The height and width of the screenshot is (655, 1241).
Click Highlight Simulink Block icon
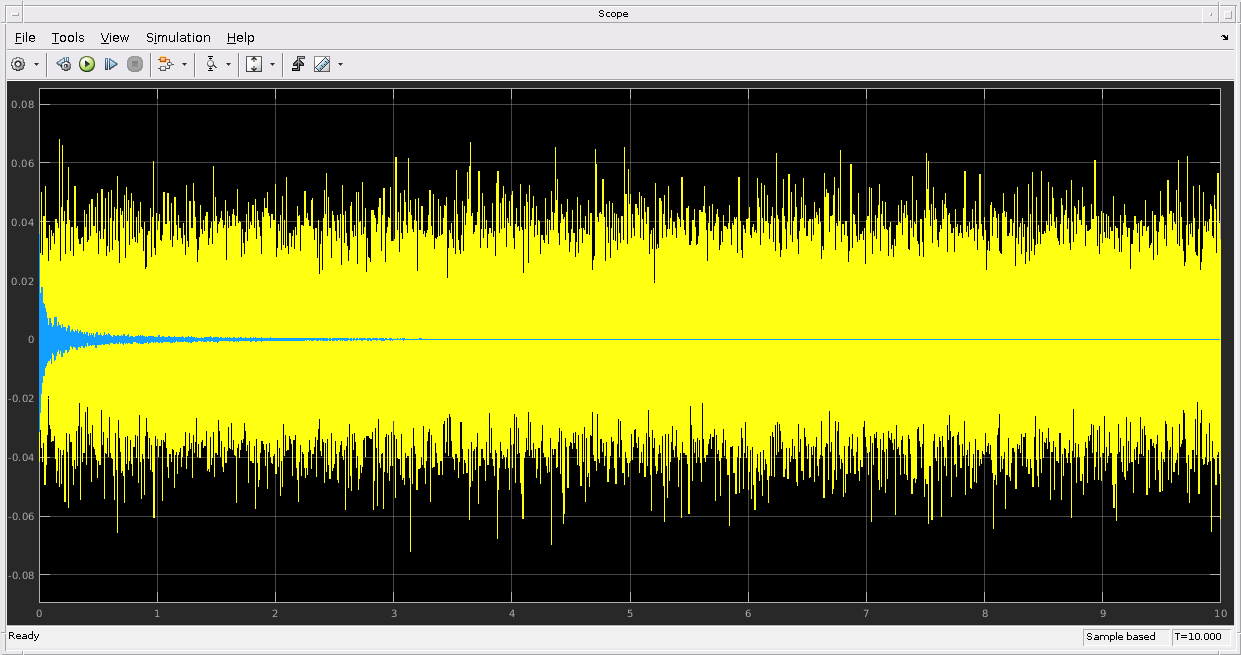coord(166,64)
